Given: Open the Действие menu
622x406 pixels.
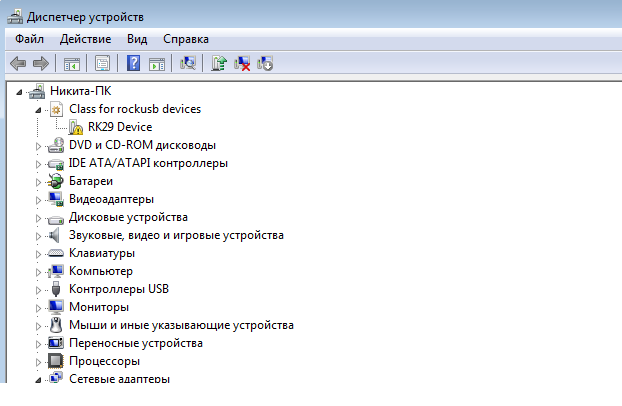Looking at the screenshot, I should [x=85, y=39].
